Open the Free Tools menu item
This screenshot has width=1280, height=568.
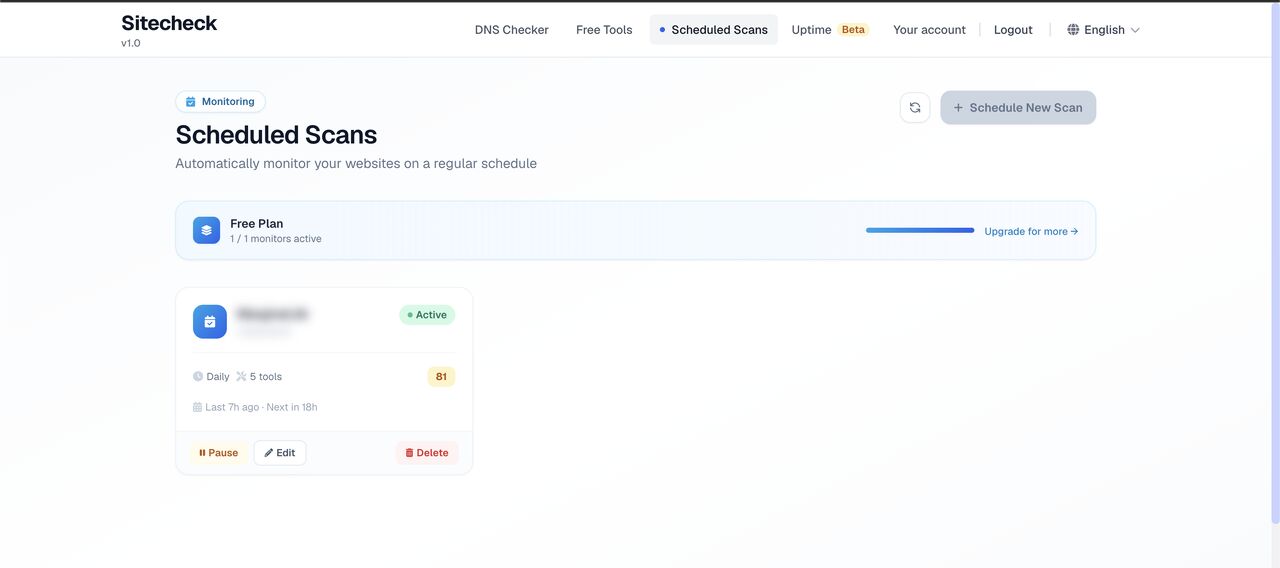tap(604, 30)
